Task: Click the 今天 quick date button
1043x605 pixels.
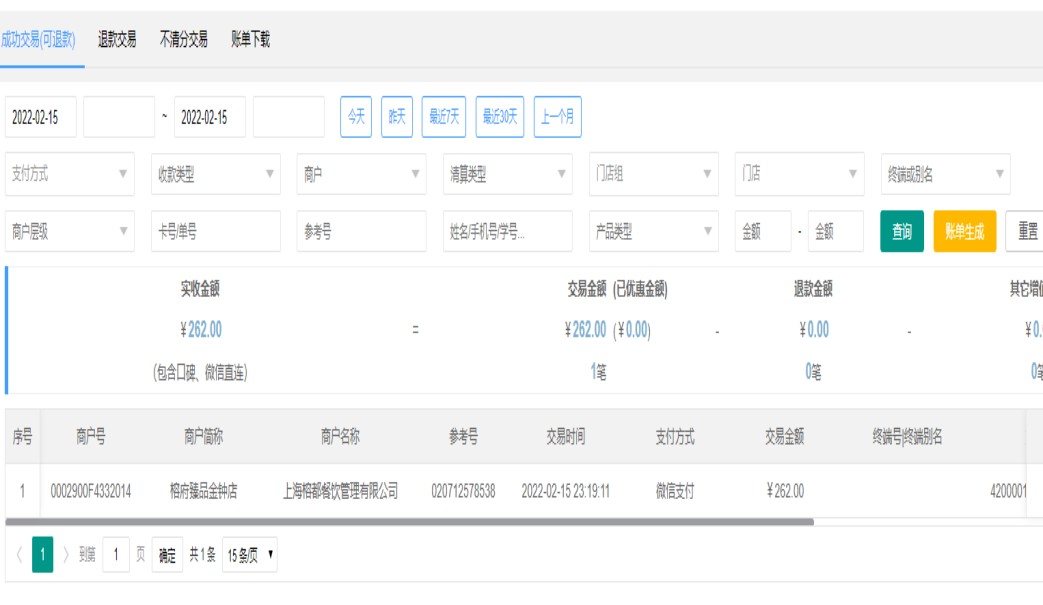Action: pos(356,117)
